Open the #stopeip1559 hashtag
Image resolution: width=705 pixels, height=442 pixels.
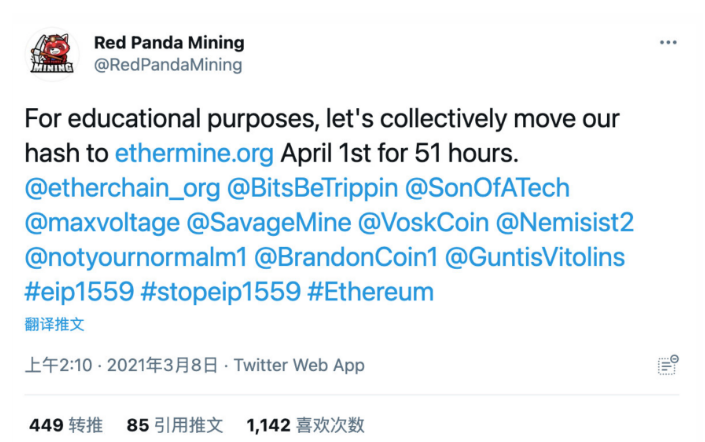point(221,292)
